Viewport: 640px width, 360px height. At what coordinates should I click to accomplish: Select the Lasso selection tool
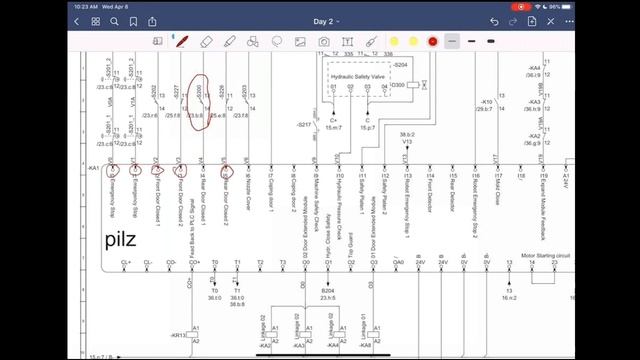[x=277, y=41]
